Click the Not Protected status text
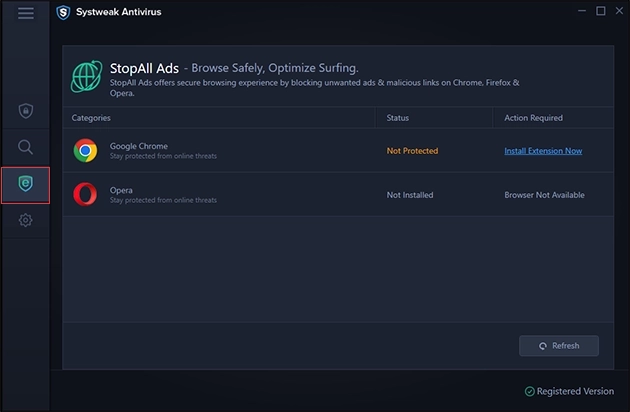Viewport: 630px width, 412px height. 412,151
